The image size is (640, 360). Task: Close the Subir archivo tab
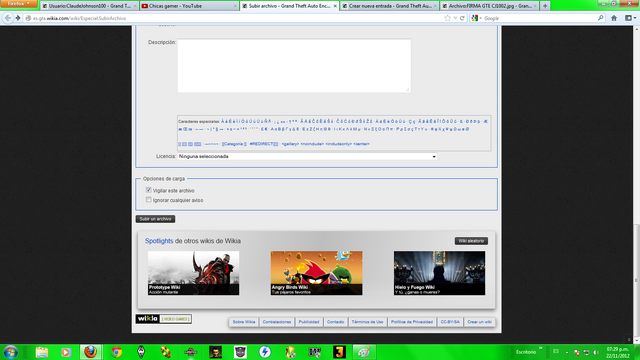[x=335, y=6]
